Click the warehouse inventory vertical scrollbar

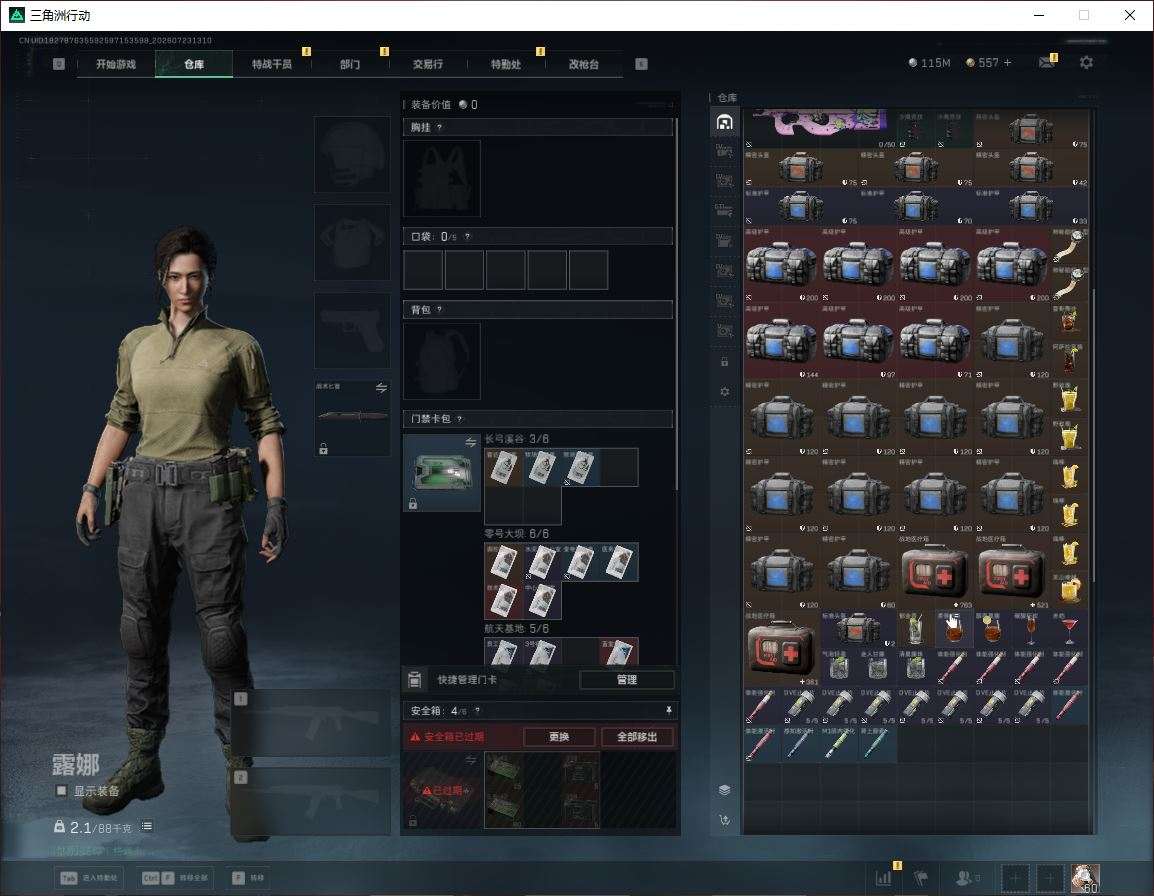(1094, 434)
